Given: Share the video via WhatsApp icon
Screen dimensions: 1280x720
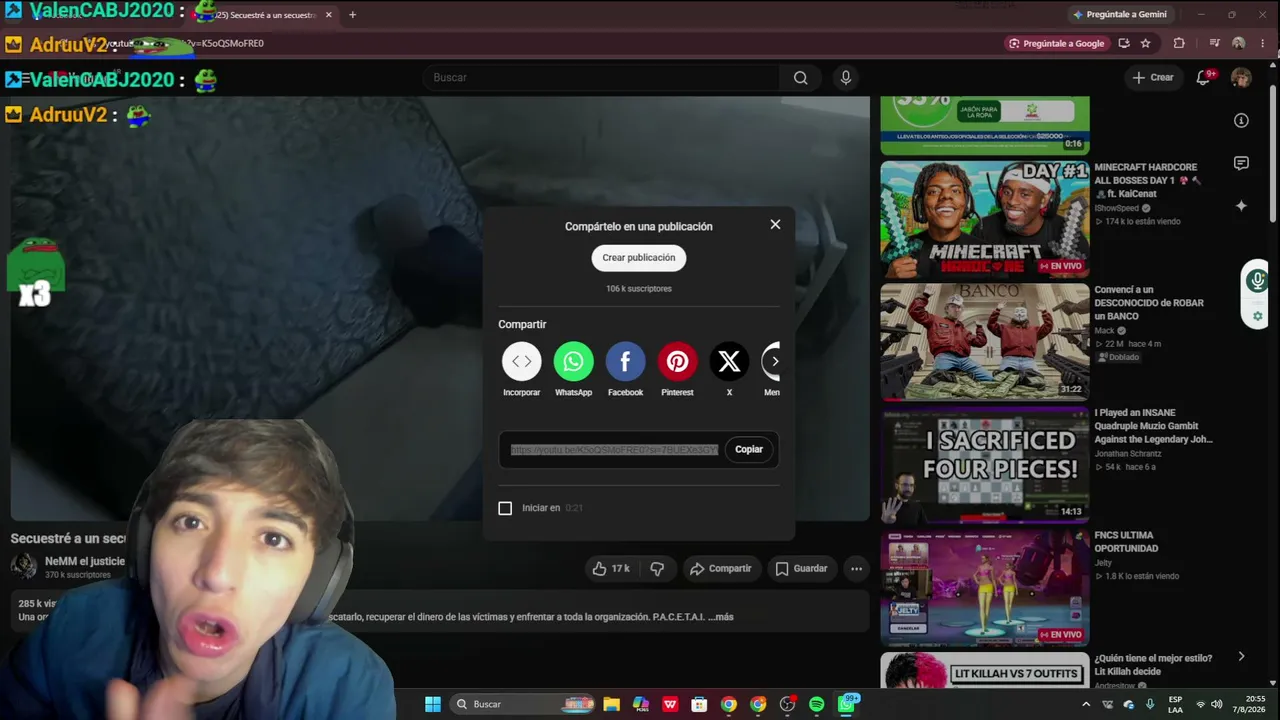Looking at the screenshot, I should [x=573, y=361].
